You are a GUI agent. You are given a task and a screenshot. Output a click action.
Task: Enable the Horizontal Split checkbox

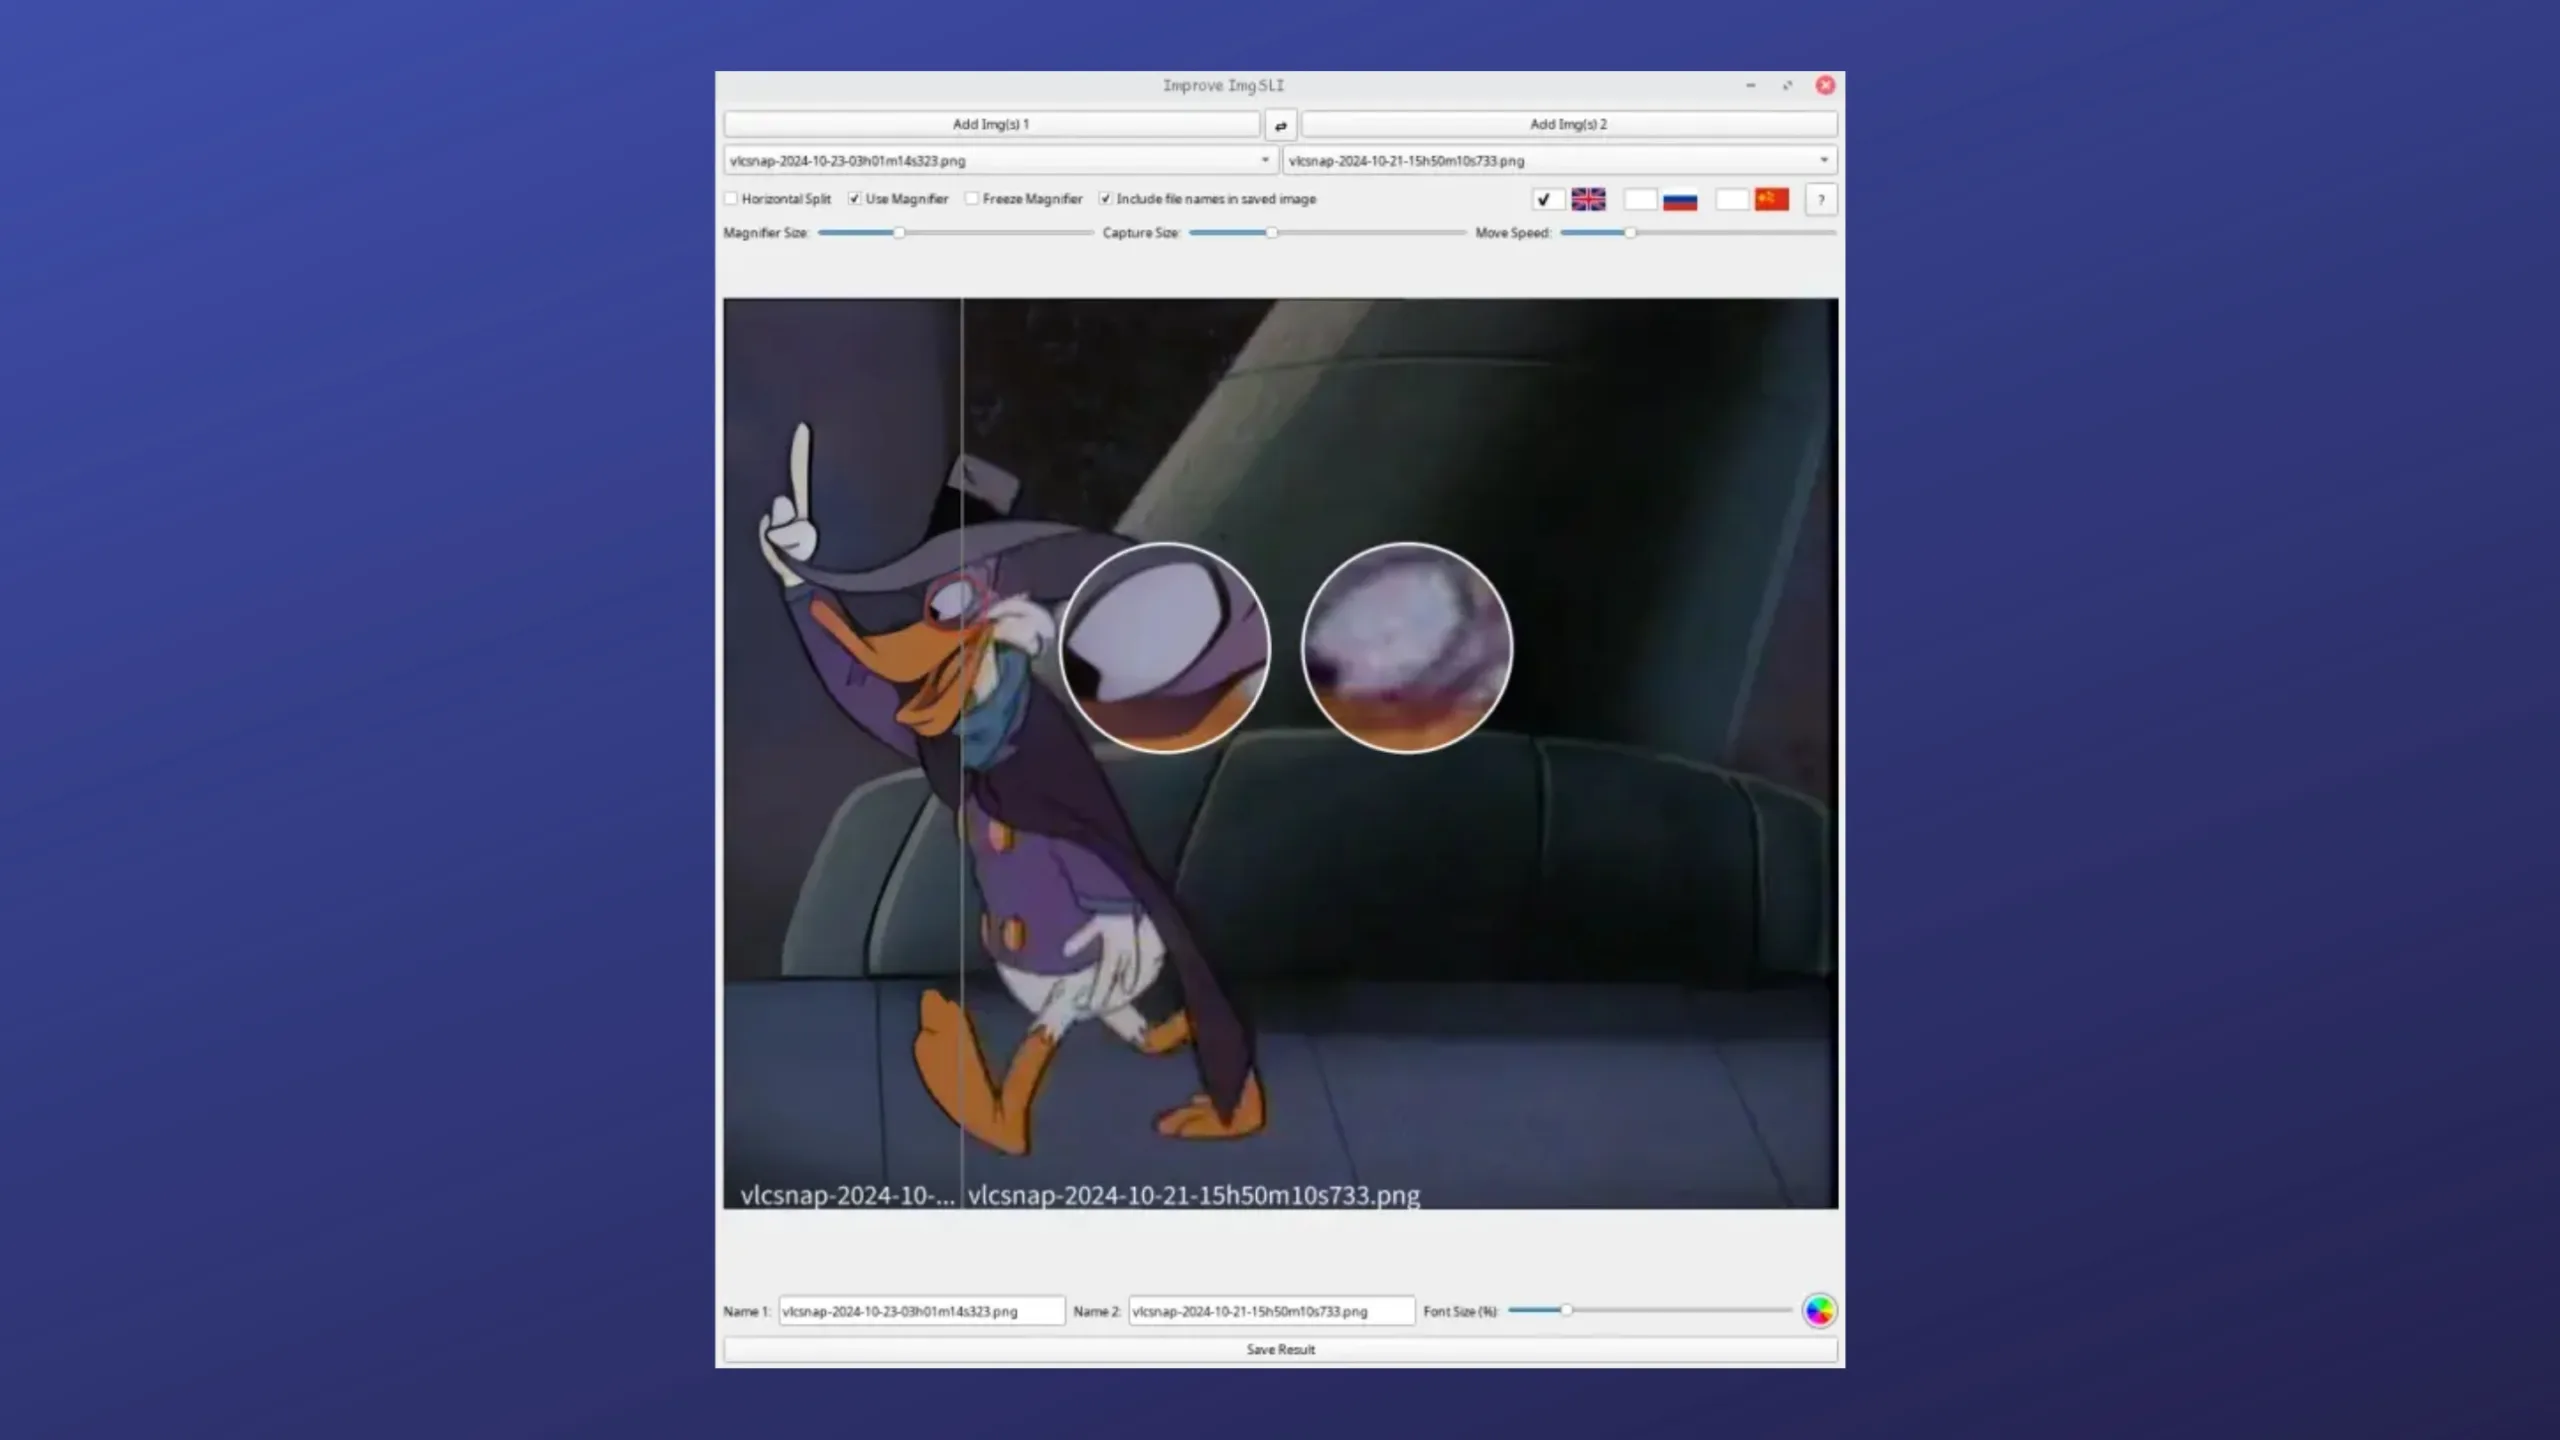[x=731, y=199]
